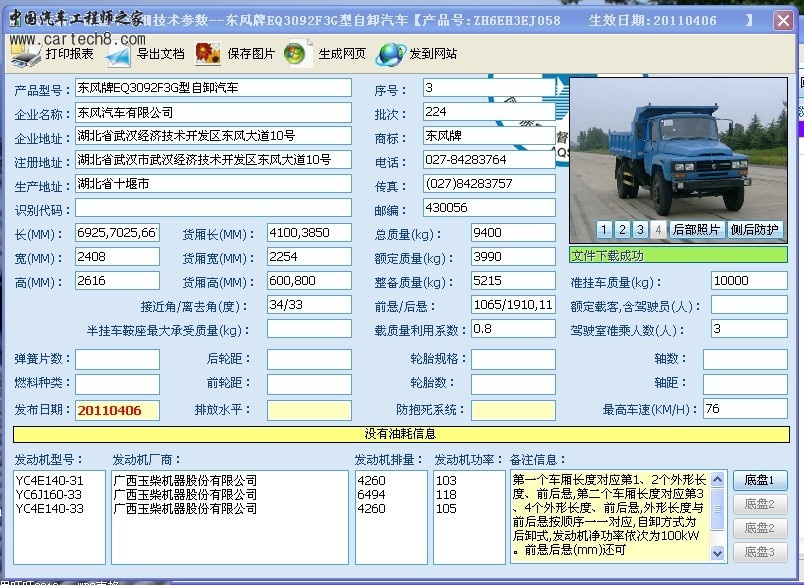Click the Windows-logo icon for 生成网页
The width and height of the screenshot is (804, 585).
298,54
